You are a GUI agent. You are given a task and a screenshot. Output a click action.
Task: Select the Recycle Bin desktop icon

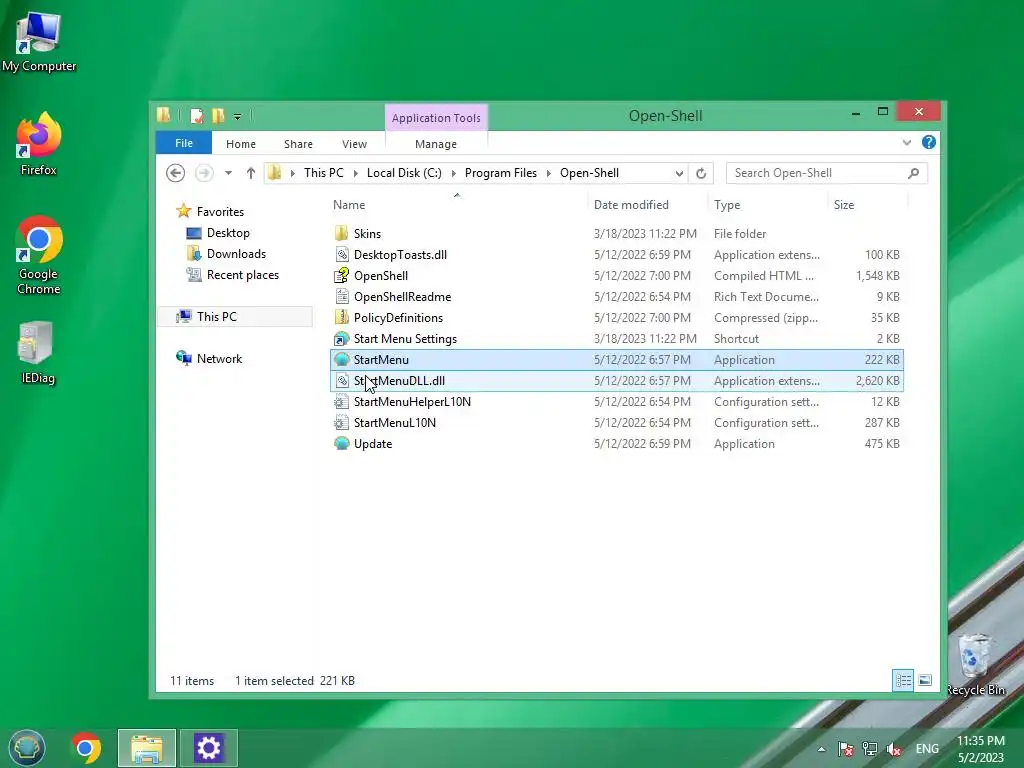[x=976, y=665]
